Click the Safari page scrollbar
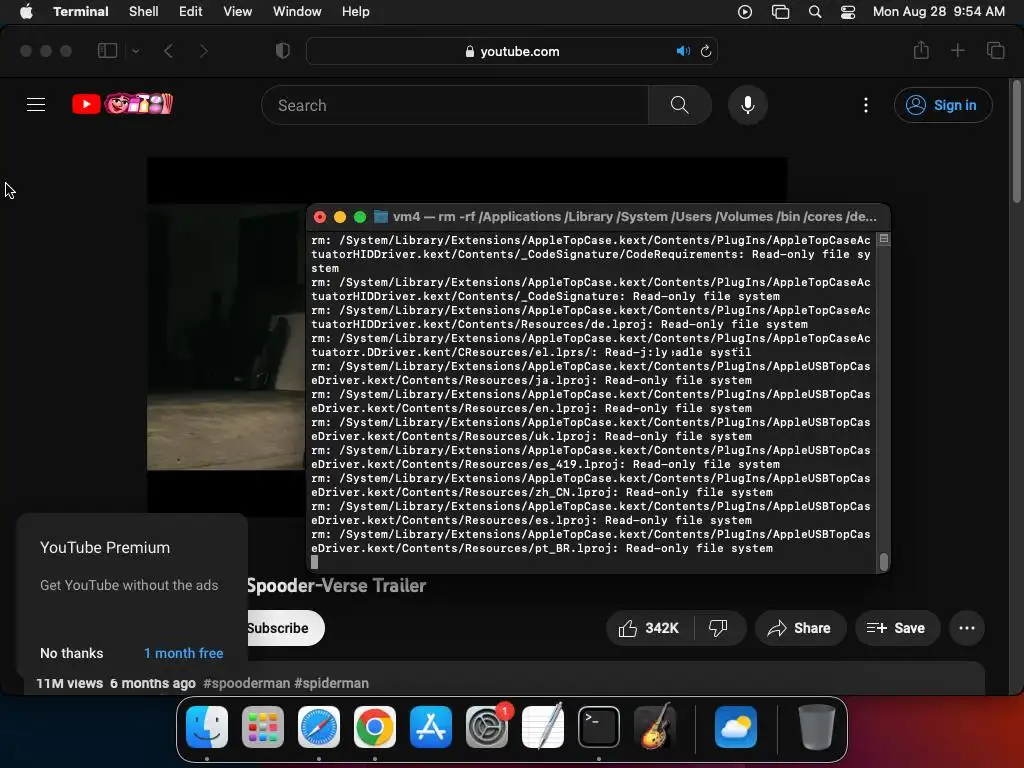The height and width of the screenshot is (768, 1024). click(1016, 140)
